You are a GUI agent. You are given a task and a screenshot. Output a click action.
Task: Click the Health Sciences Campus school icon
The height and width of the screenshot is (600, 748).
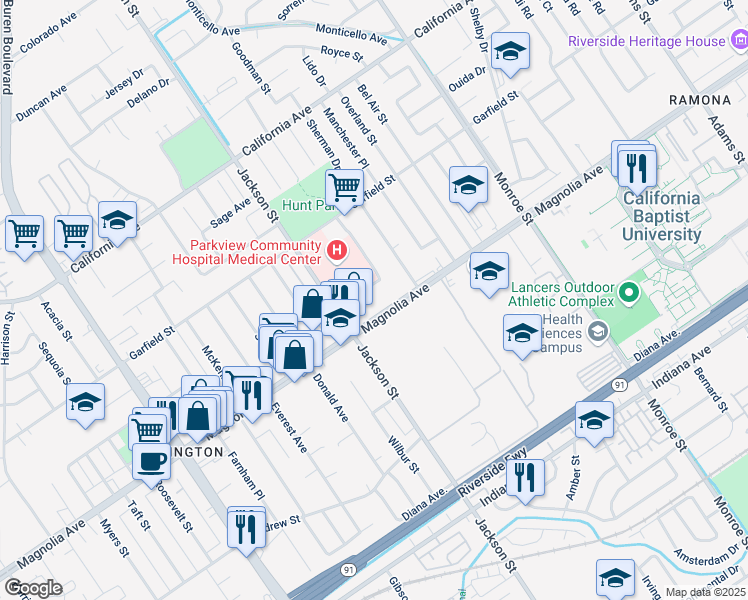[597, 331]
